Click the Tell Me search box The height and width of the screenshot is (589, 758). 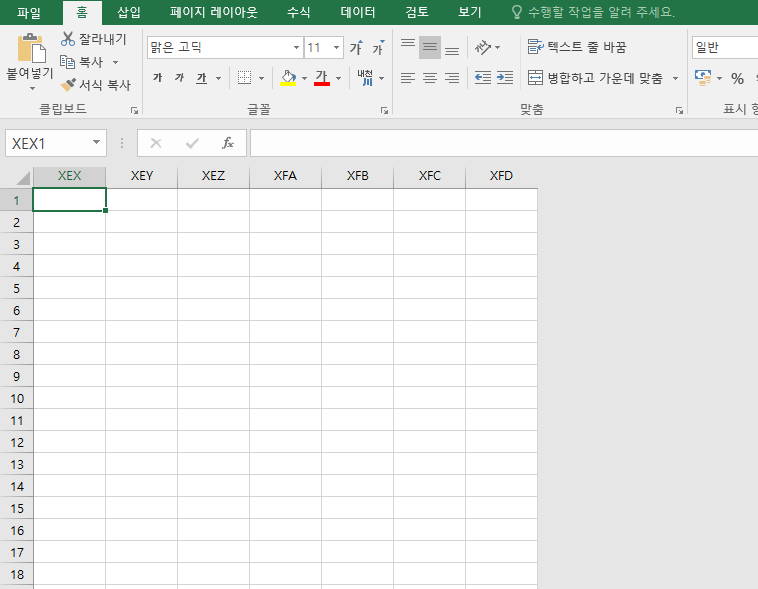click(x=594, y=12)
